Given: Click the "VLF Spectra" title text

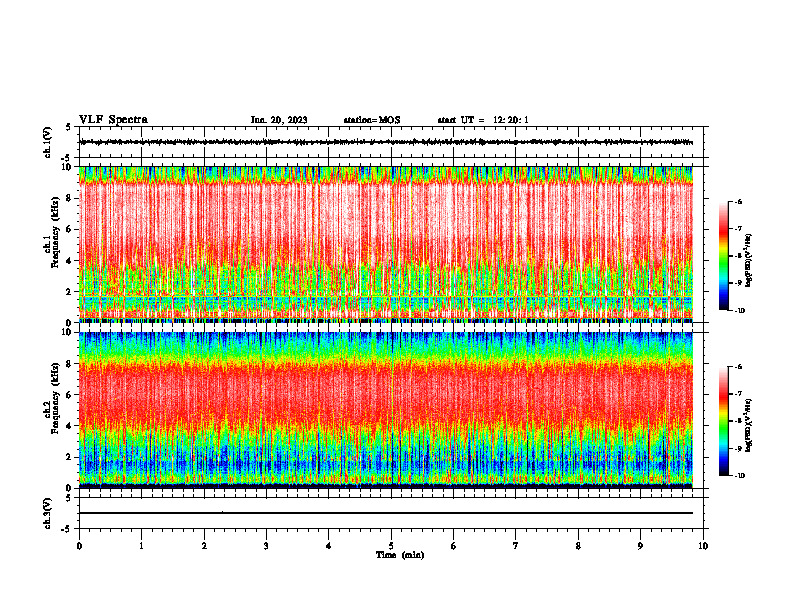Looking at the screenshot, I should (113, 120).
